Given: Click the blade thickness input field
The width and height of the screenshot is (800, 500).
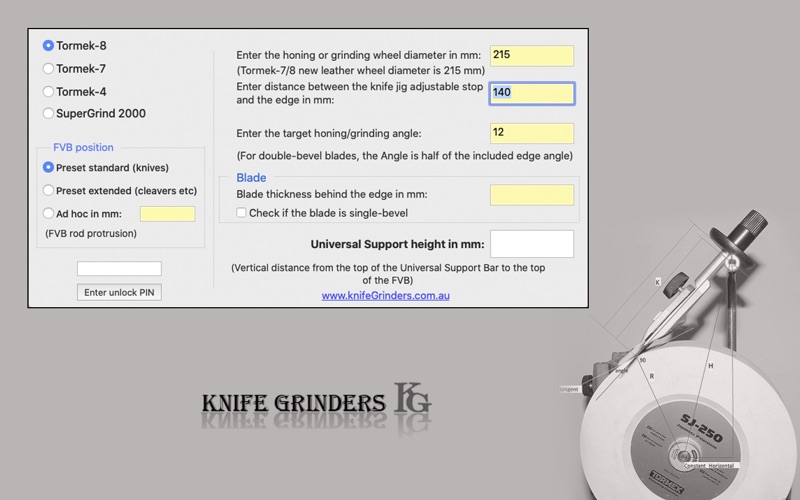Looking at the screenshot, I should (532, 195).
